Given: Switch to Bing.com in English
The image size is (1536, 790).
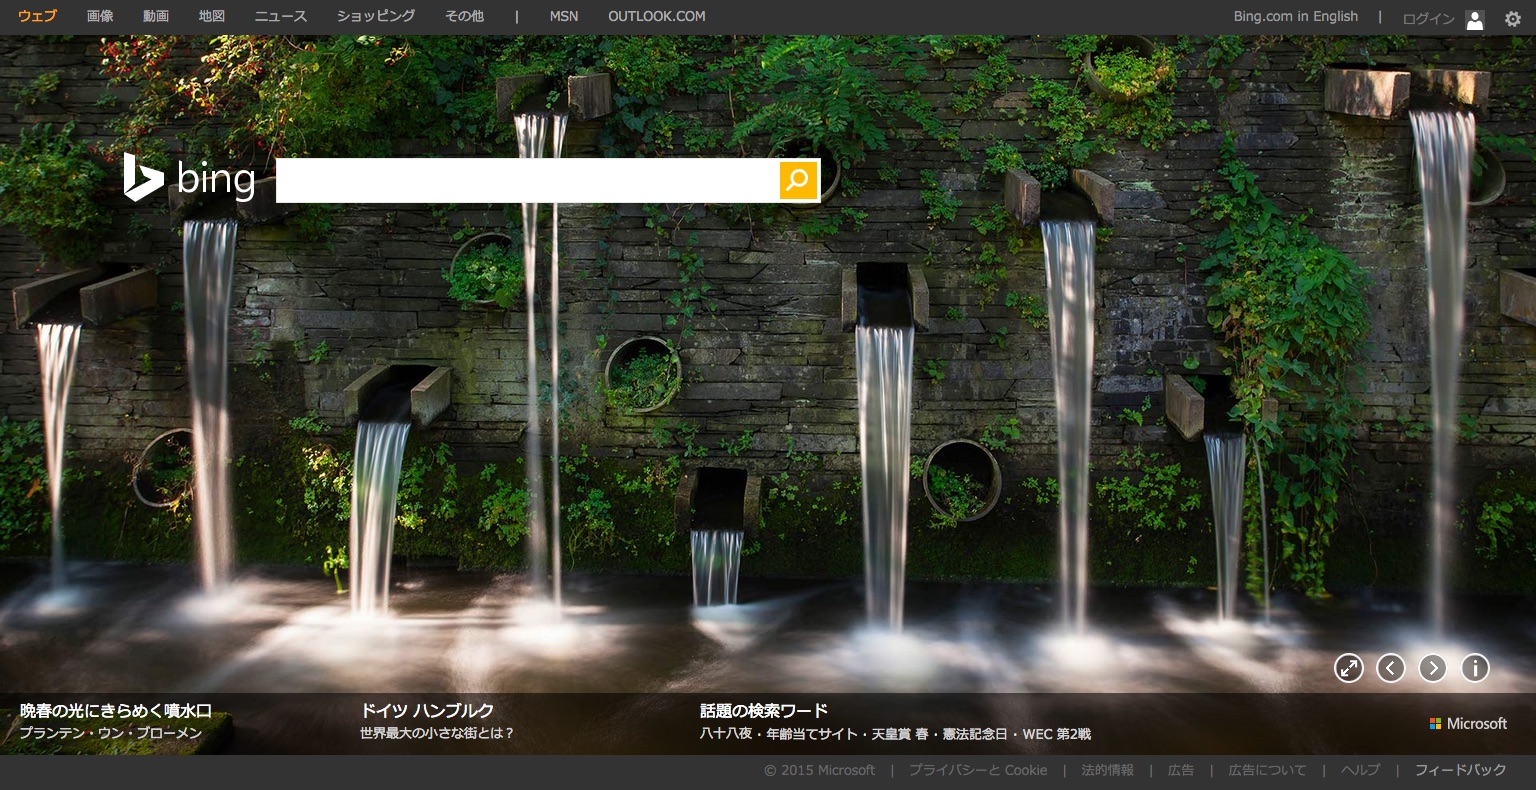Looking at the screenshot, I should click(1295, 16).
